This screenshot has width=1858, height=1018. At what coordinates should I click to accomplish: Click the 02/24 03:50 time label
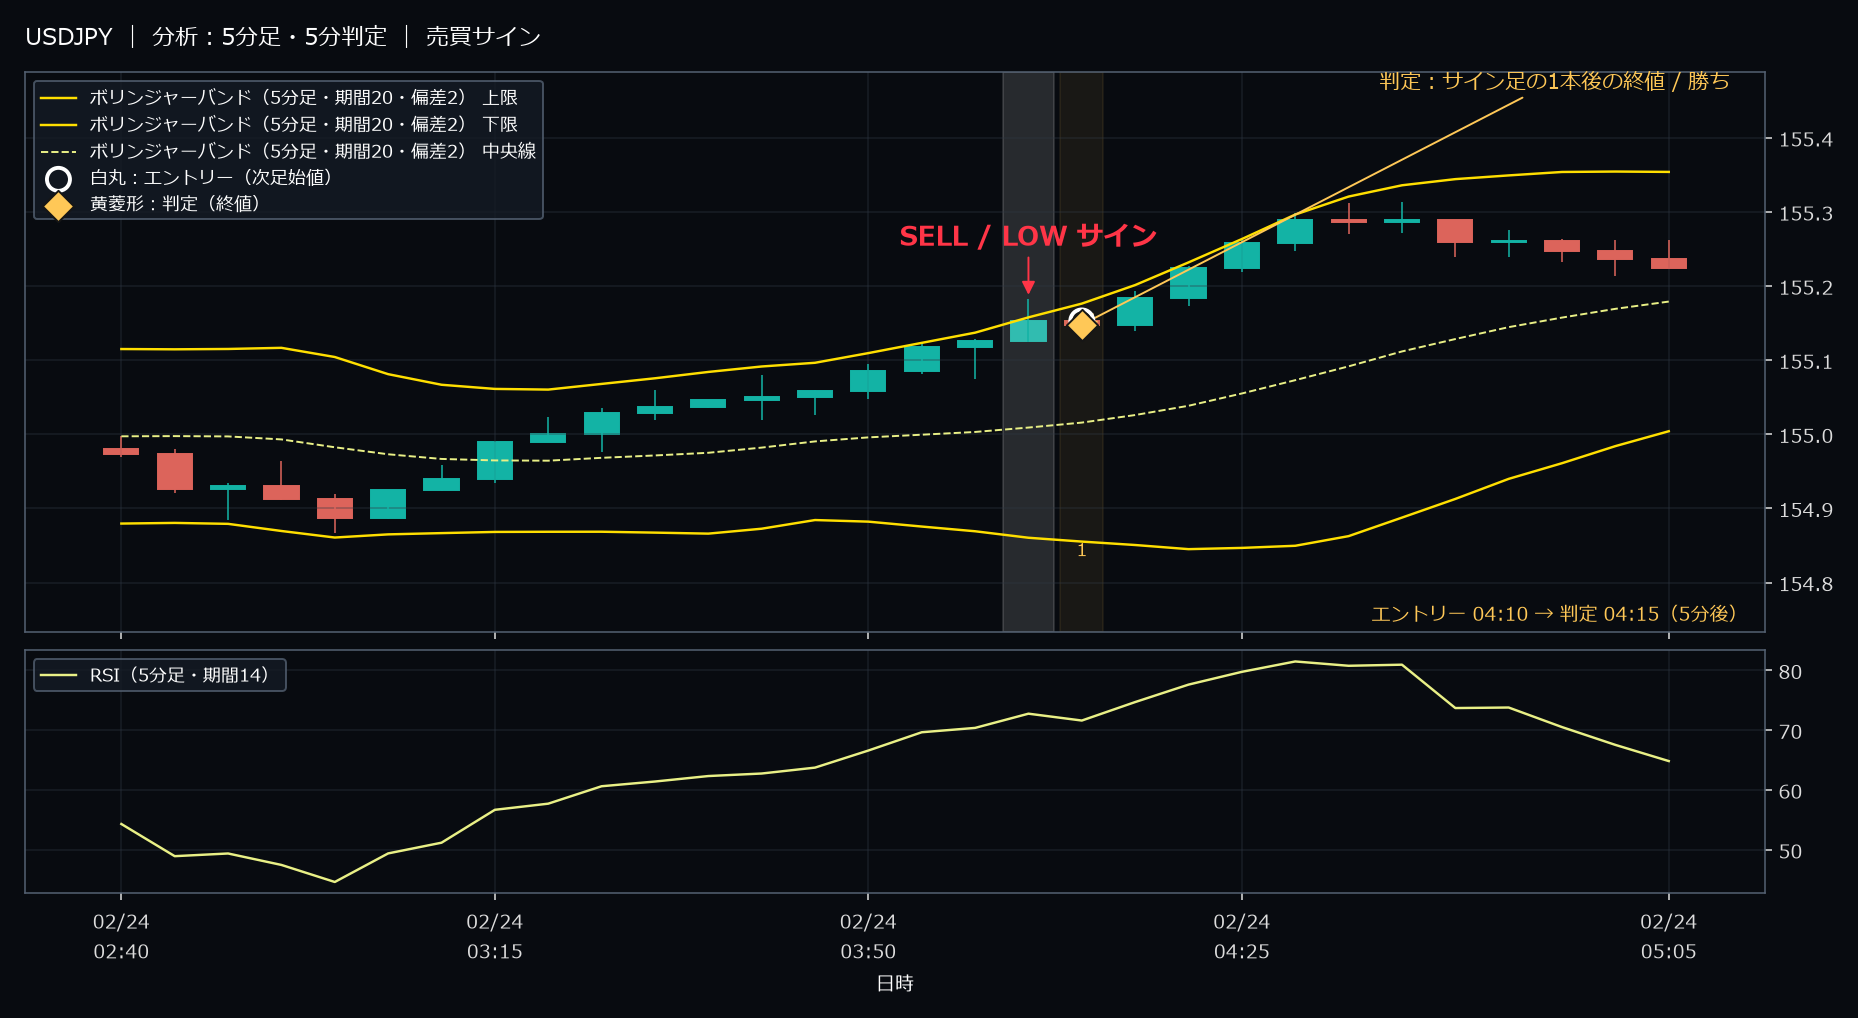coord(868,937)
